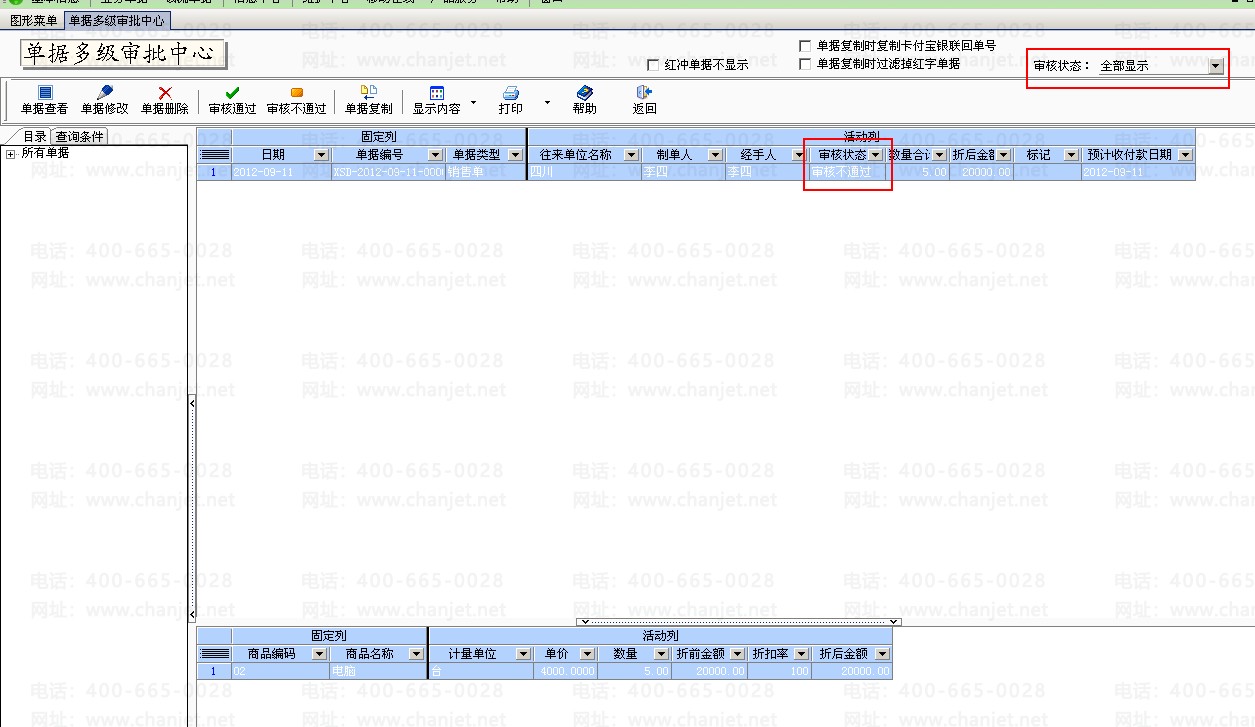Click the 打印 printer icon
Screen dimensions: 1255x727
510,93
